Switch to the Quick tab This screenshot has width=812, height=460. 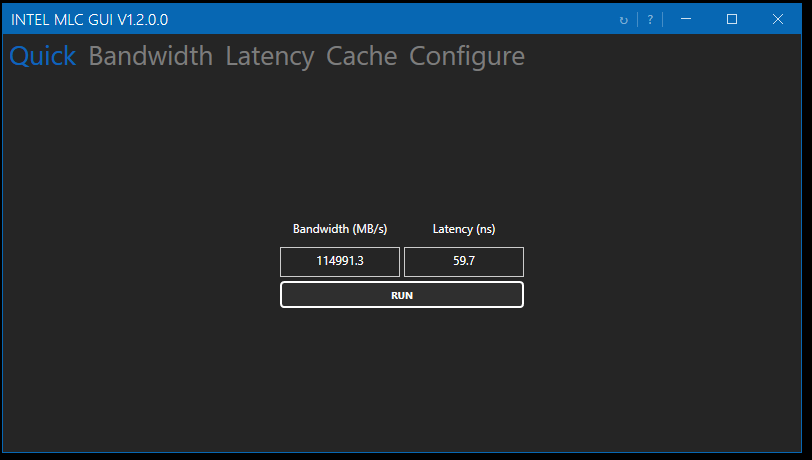pos(42,56)
